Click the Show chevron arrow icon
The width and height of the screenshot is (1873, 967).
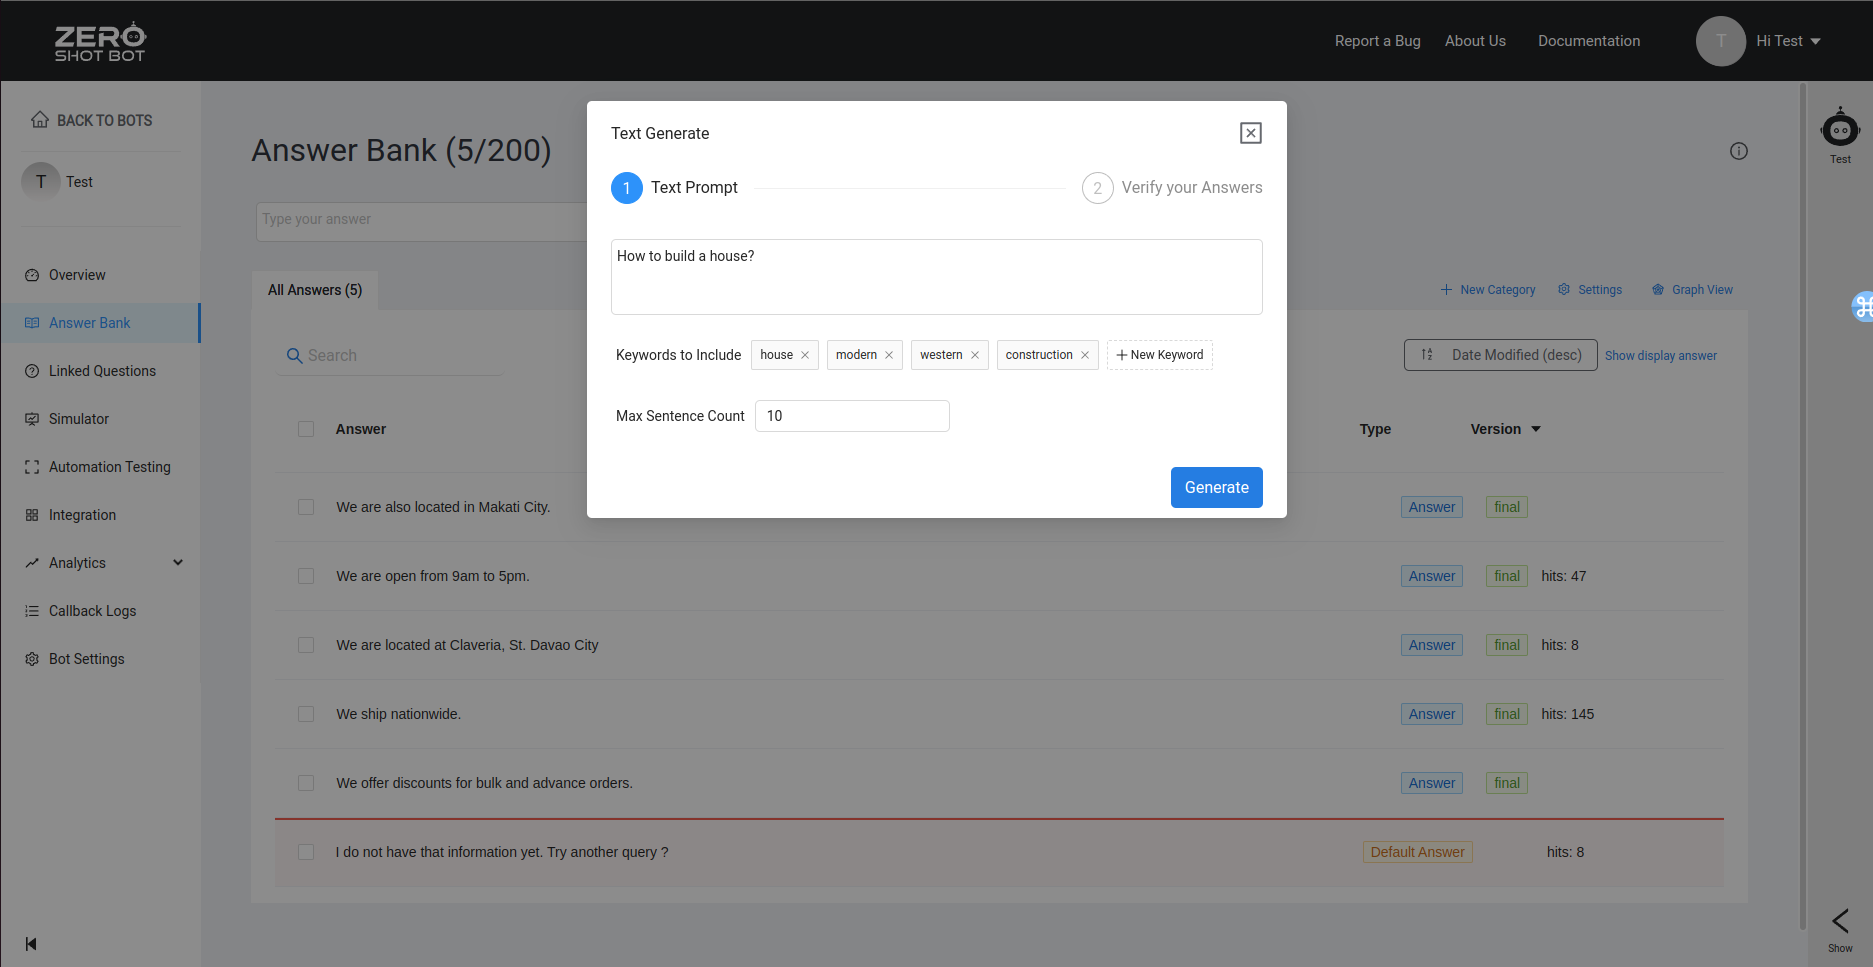(1840, 921)
